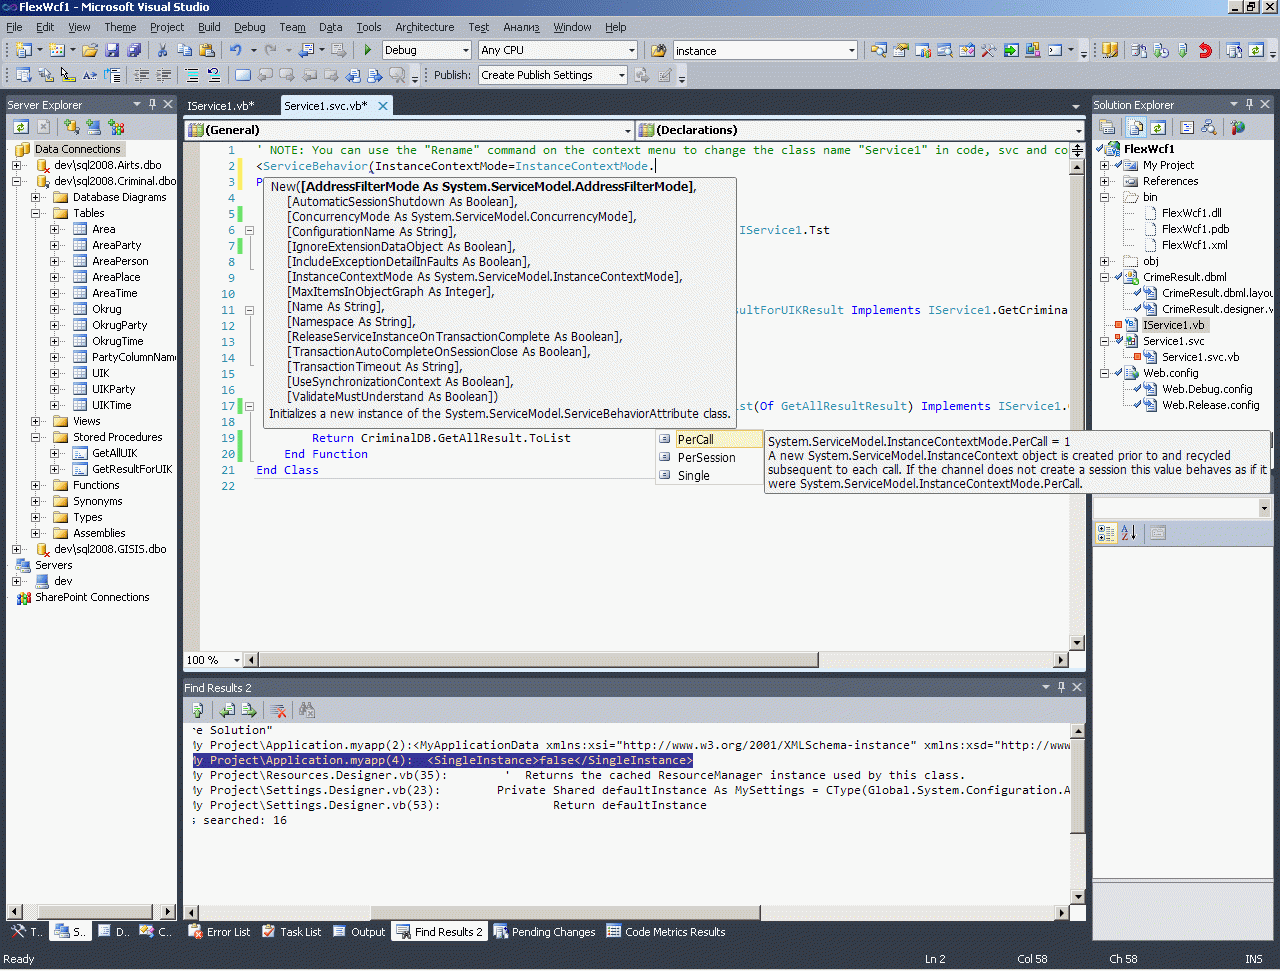
Task: Click the Undo arrow in the toolbar
Action: coord(236,50)
